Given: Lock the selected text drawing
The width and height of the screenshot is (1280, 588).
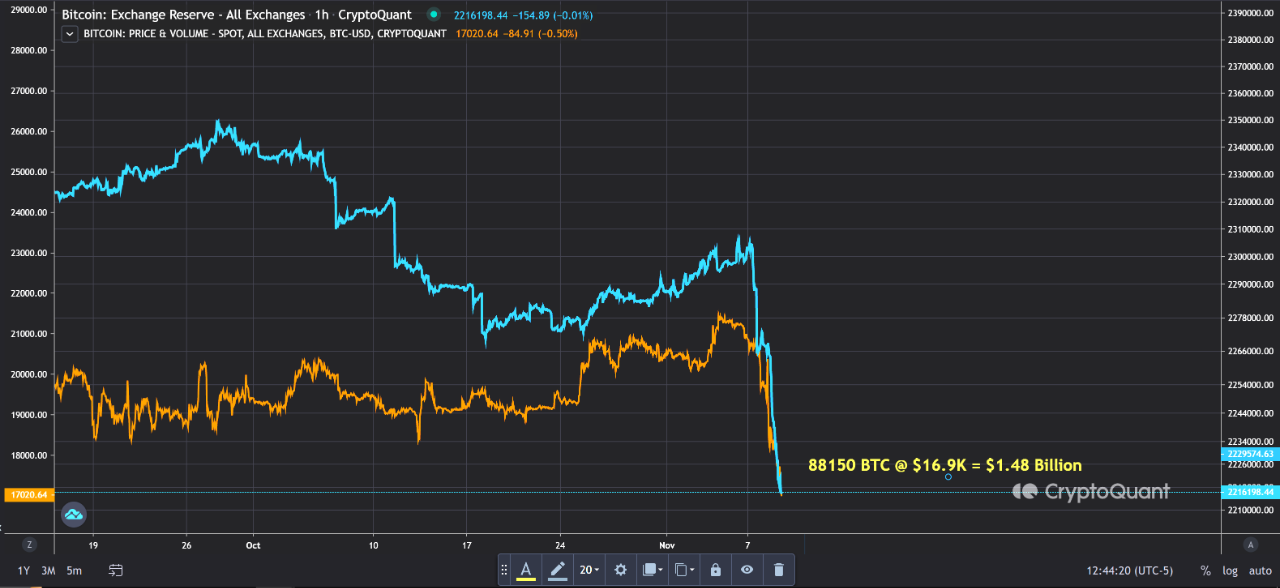Looking at the screenshot, I should (x=715, y=570).
